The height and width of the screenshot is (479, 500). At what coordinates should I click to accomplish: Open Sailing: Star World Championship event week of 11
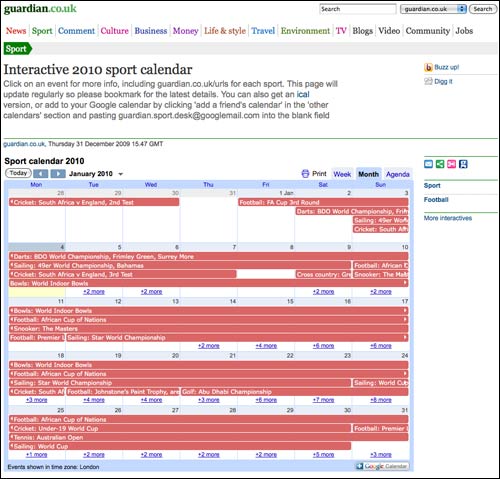pyautogui.click(x=237, y=337)
